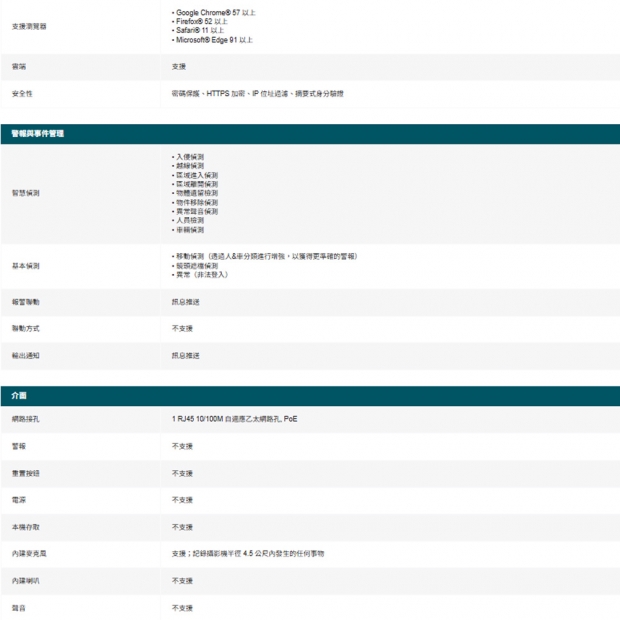Click the 介面 section header

[x=19, y=395]
